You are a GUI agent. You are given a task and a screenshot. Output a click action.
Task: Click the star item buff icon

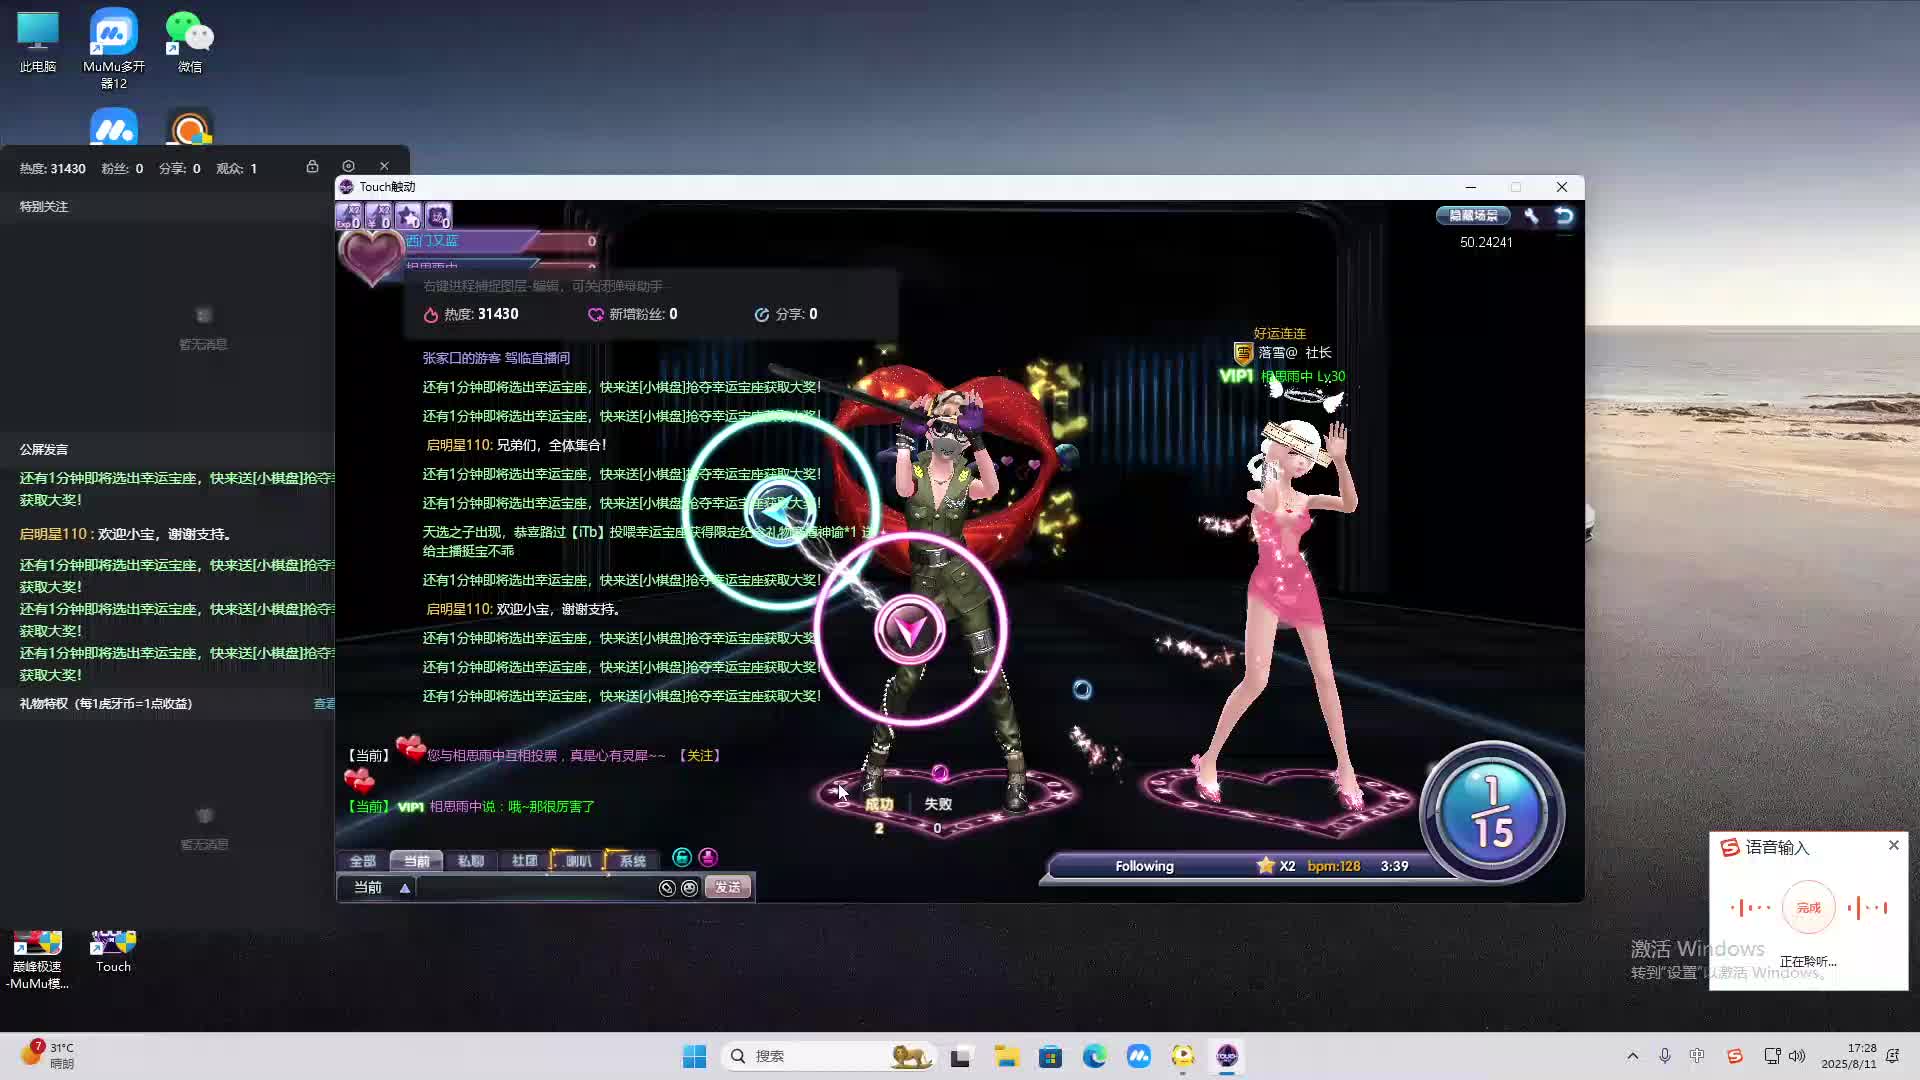point(408,216)
